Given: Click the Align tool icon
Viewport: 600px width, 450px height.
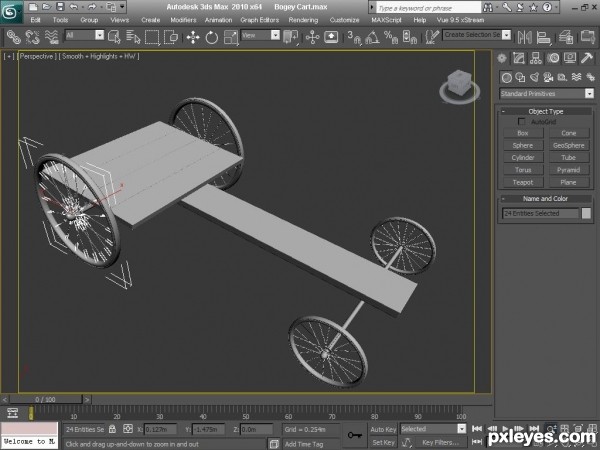Looking at the screenshot, I should (x=543, y=37).
